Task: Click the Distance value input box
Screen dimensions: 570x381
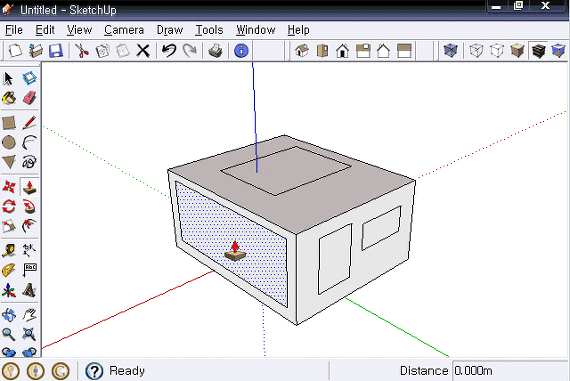Action: click(510, 371)
